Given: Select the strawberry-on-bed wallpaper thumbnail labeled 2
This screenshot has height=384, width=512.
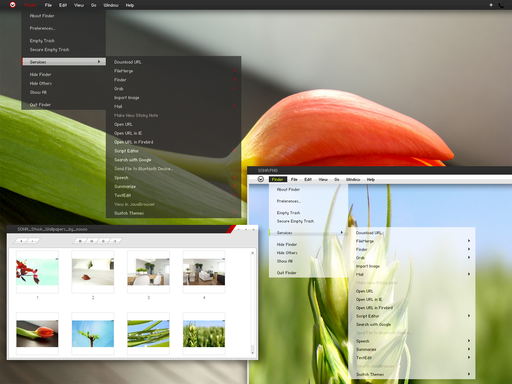Looking at the screenshot, I should (93, 272).
